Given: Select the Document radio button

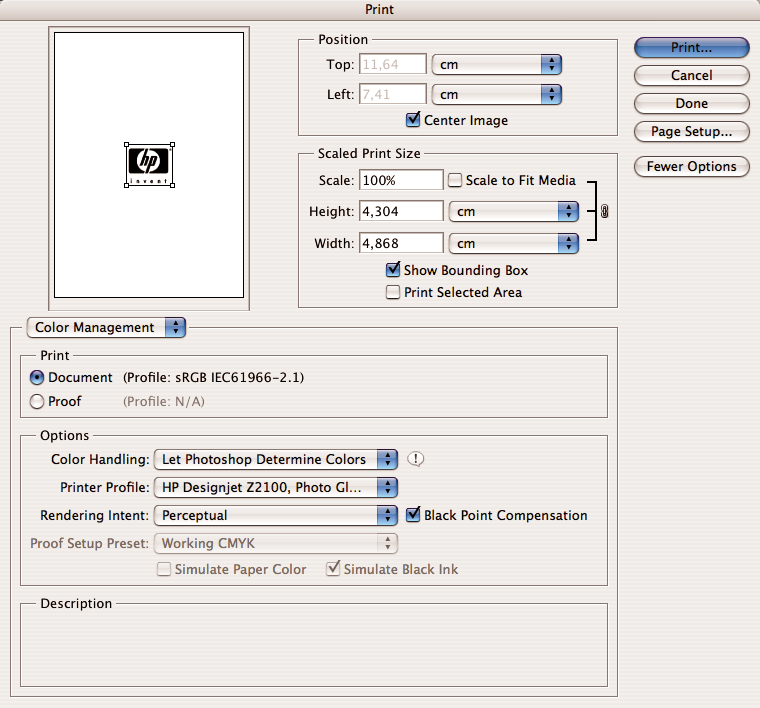Looking at the screenshot, I should 37,378.
